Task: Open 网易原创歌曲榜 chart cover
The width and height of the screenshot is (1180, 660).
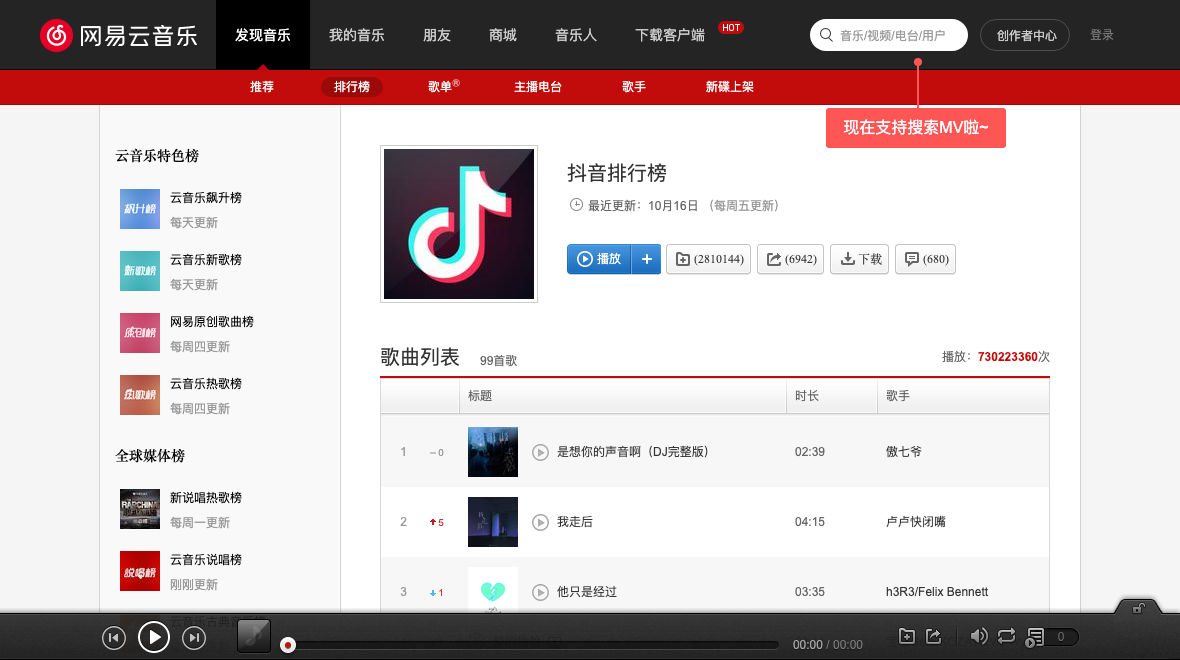Action: click(140, 333)
